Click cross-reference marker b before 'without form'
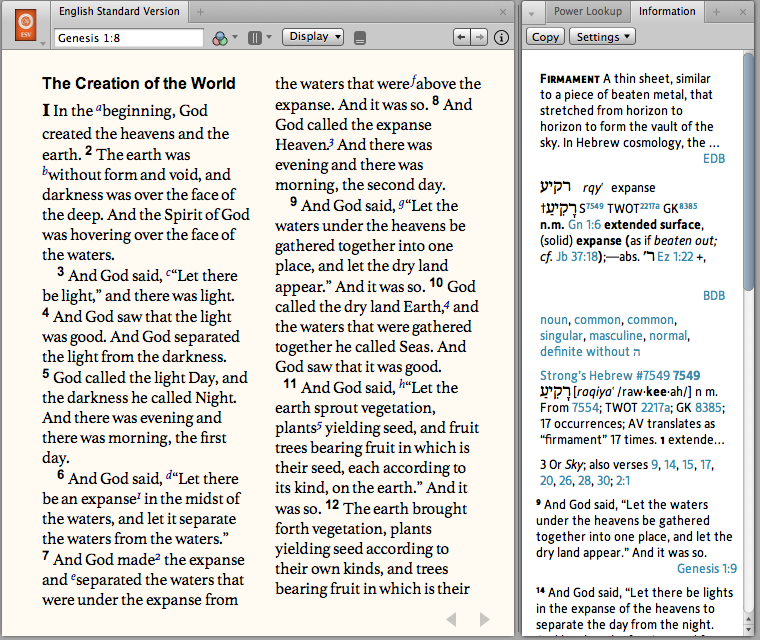 click(x=45, y=171)
